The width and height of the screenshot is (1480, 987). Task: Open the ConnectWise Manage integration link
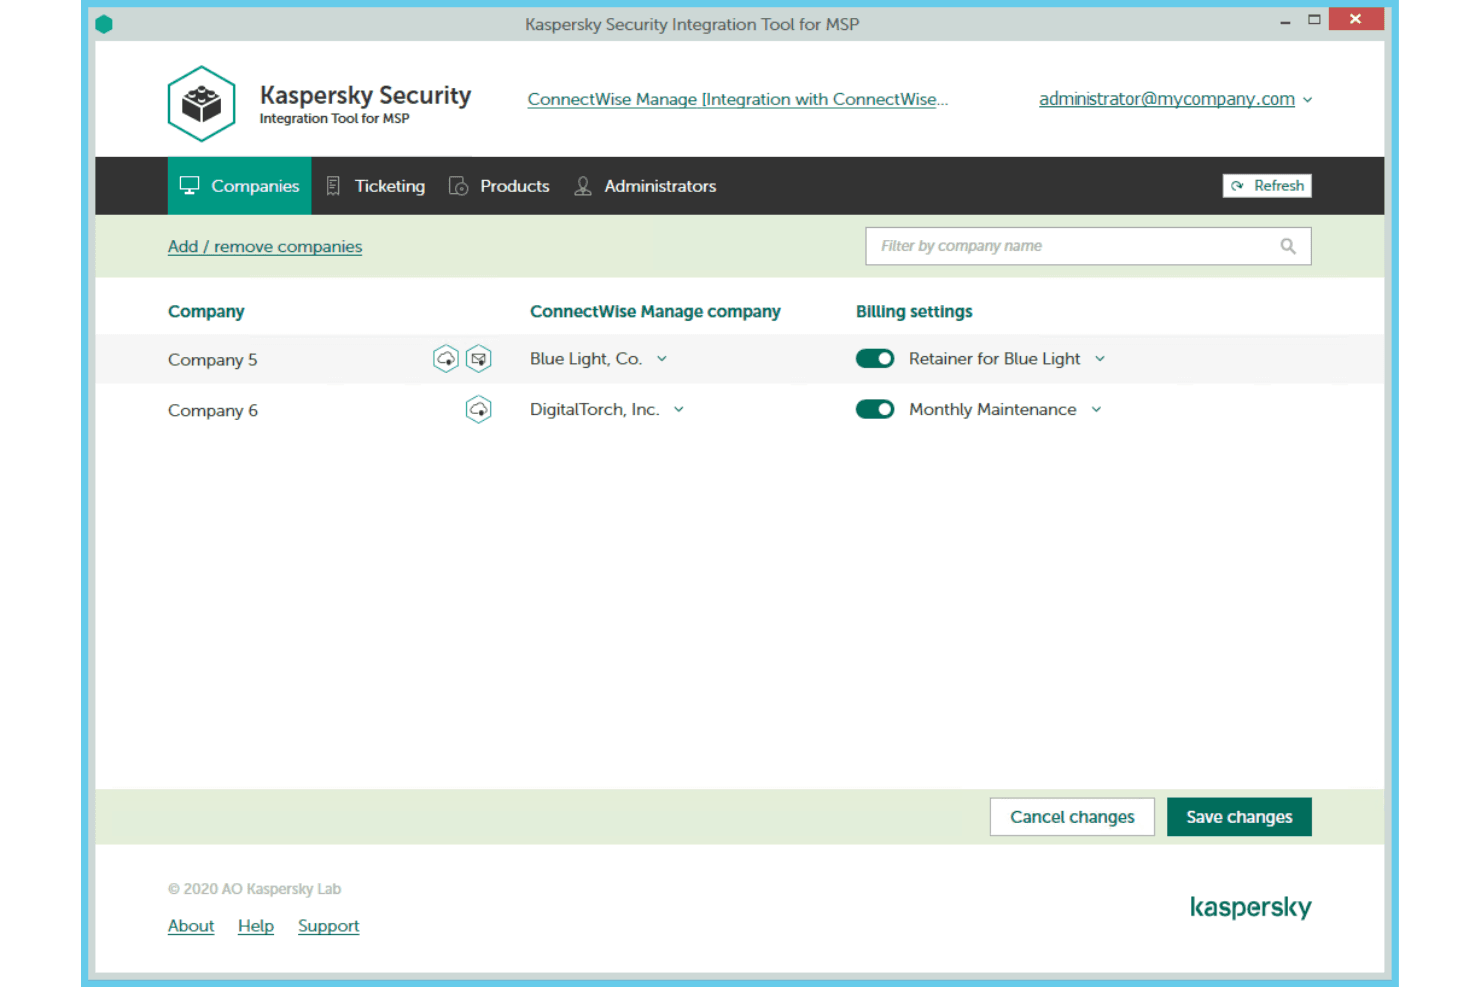[x=737, y=99]
